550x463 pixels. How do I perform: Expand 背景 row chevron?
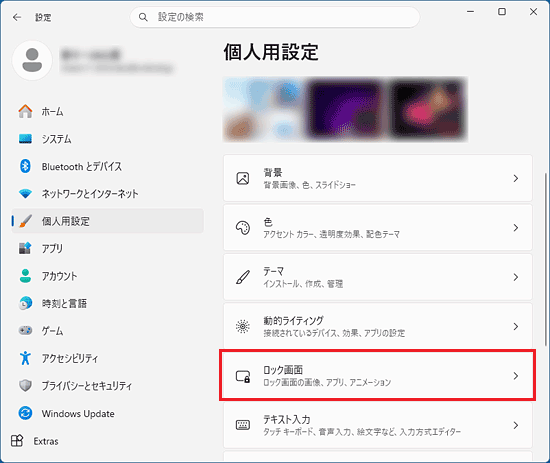pos(516,178)
